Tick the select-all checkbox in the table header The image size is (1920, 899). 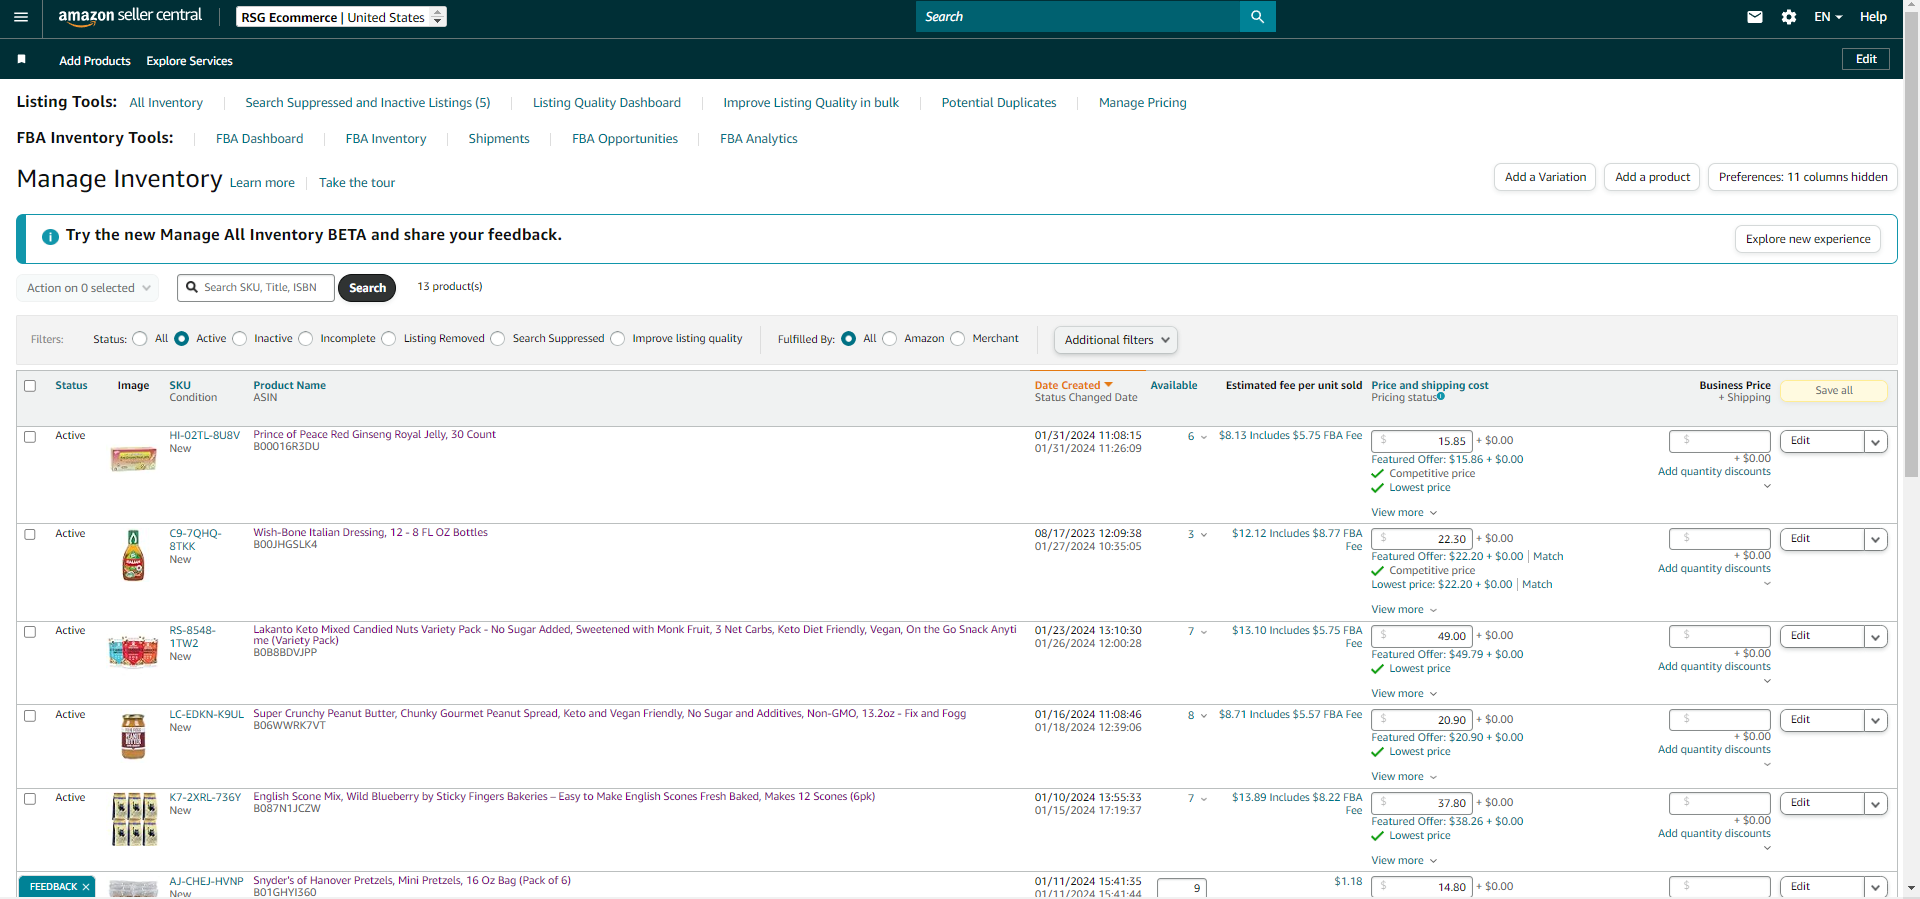(x=30, y=386)
